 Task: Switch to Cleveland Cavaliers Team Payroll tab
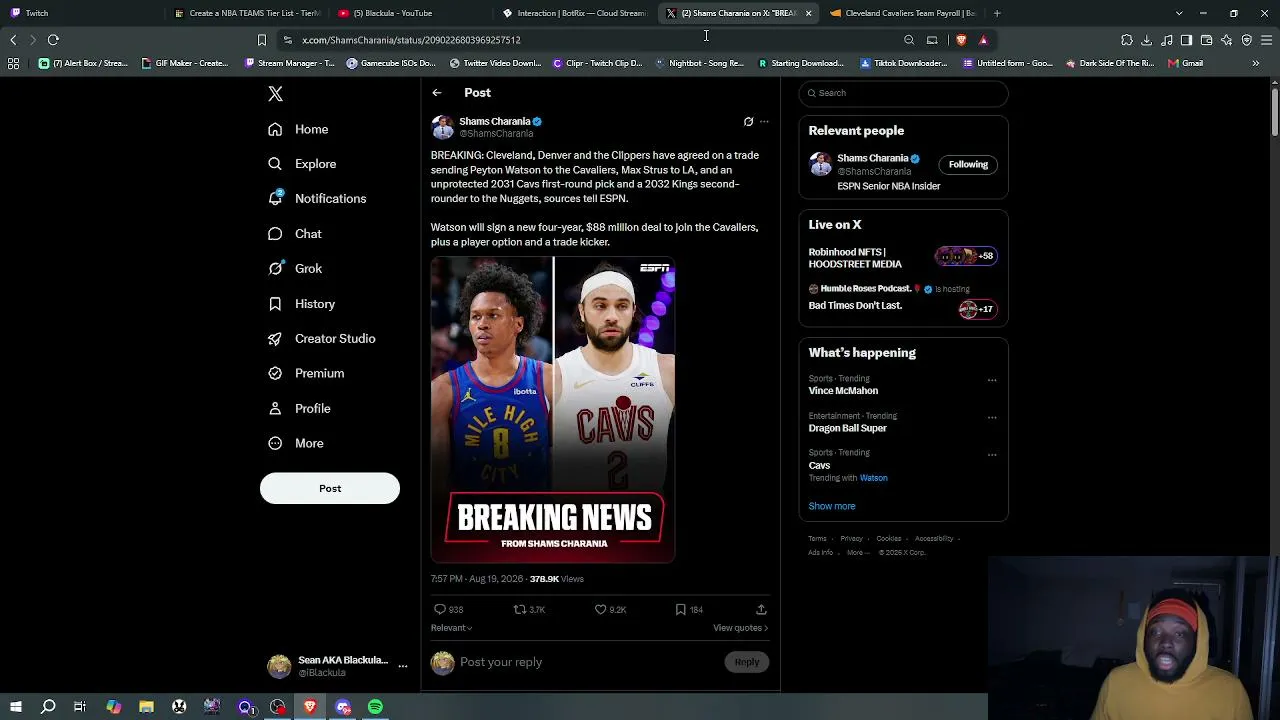tap(902, 13)
